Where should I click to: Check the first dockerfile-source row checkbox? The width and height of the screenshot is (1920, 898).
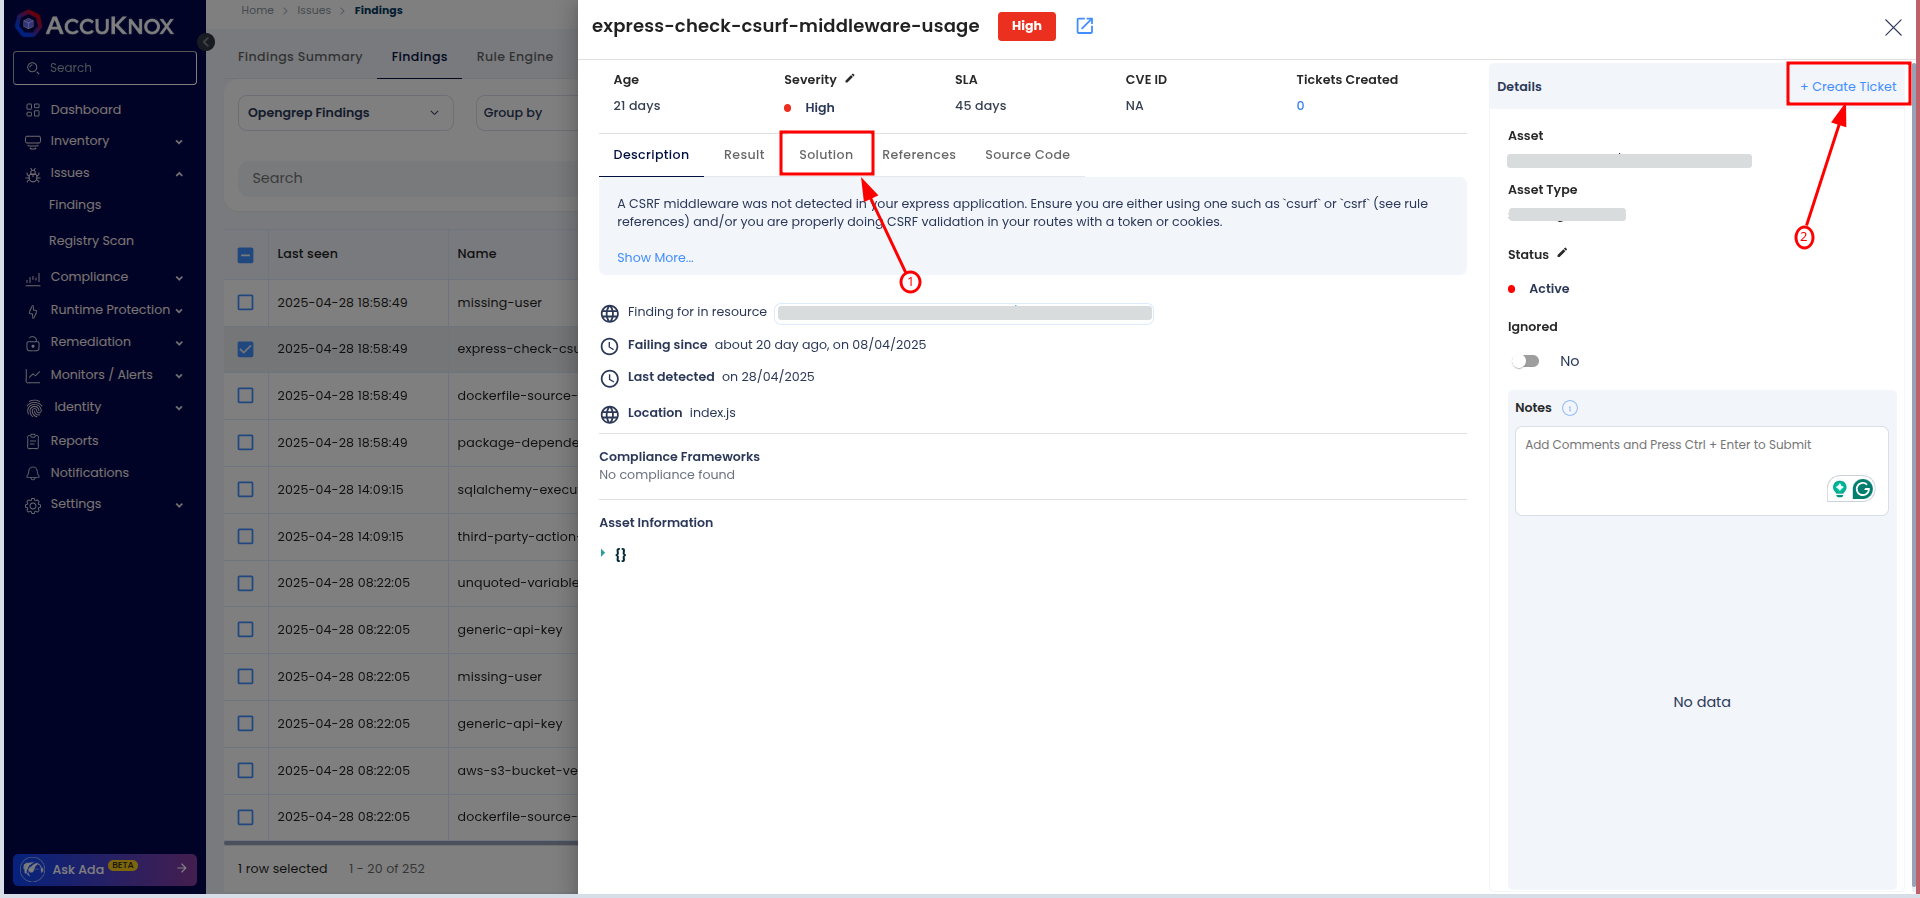point(246,395)
